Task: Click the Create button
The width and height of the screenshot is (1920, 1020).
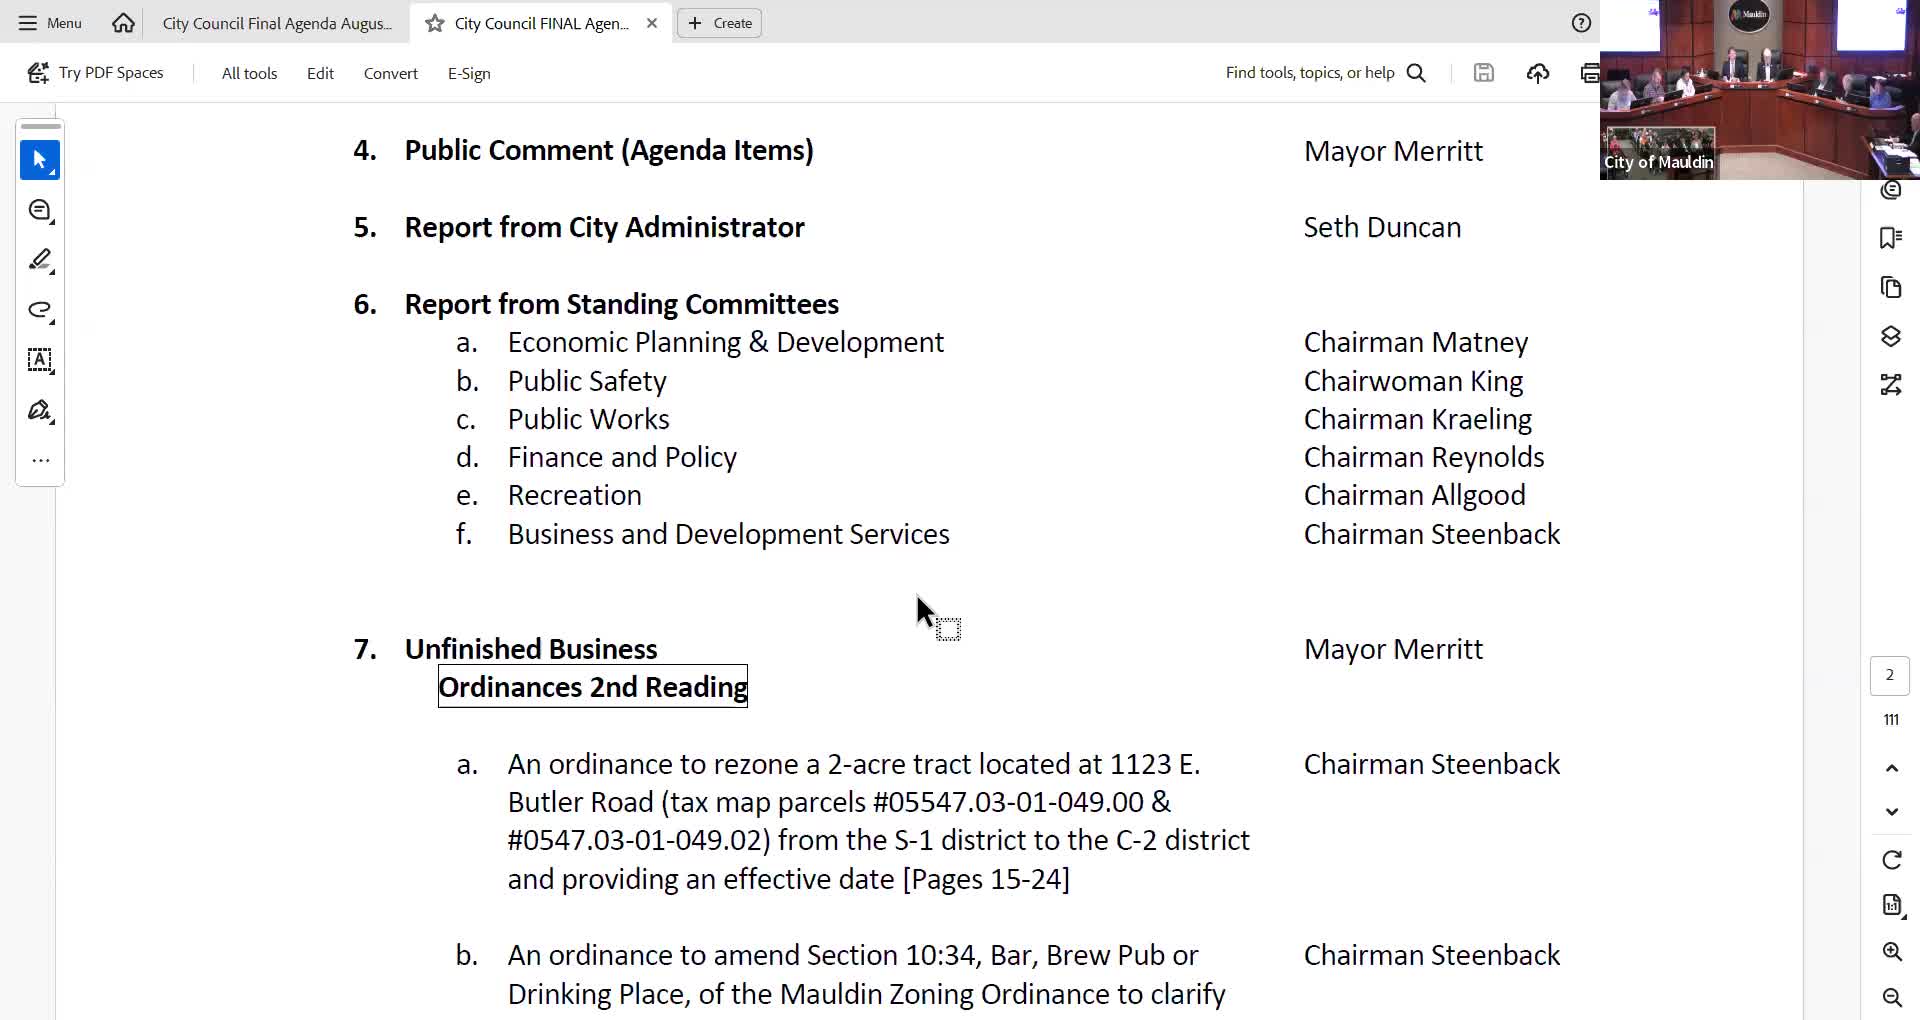Action: (720, 23)
